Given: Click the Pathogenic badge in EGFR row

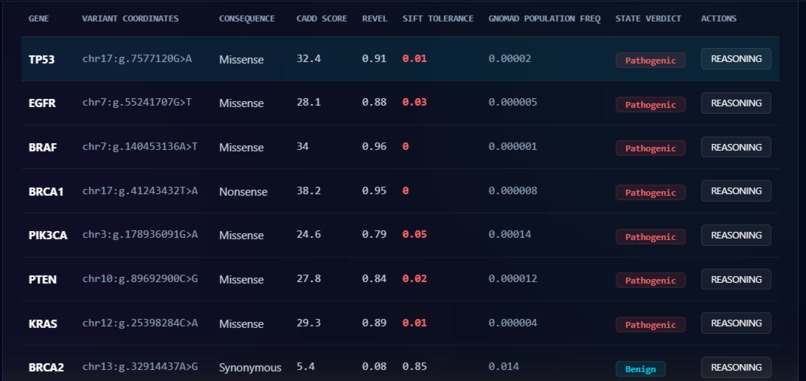Looking at the screenshot, I should (x=650, y=104).
